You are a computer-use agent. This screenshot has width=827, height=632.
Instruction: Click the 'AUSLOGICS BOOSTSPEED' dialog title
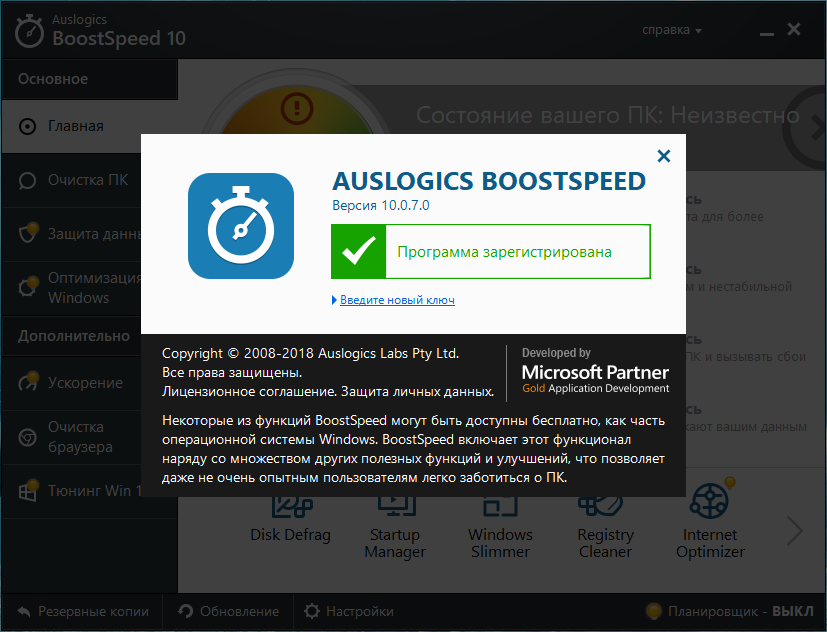(489, 181)
